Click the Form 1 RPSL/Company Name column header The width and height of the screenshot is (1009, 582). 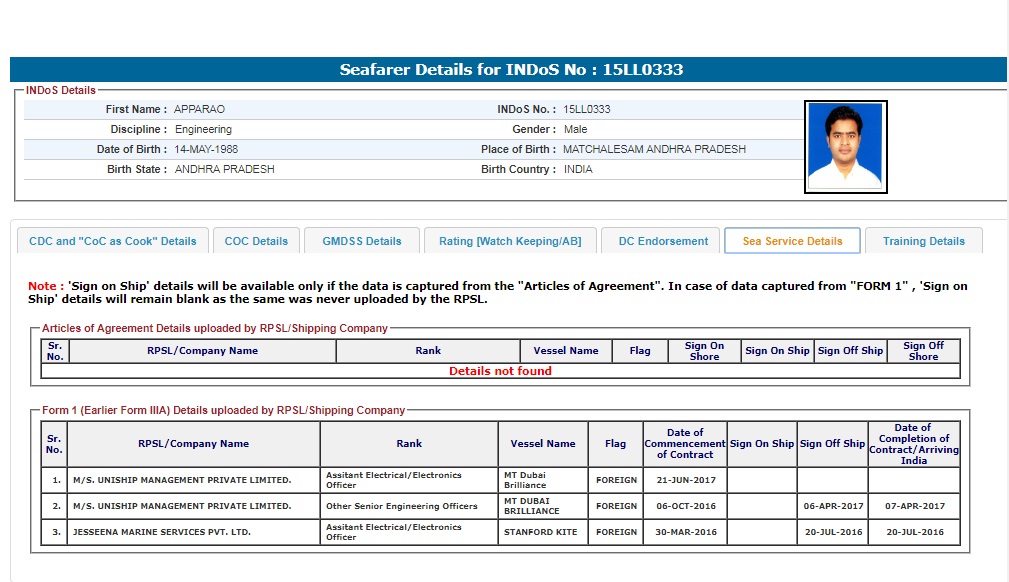(x=193, y=443)
